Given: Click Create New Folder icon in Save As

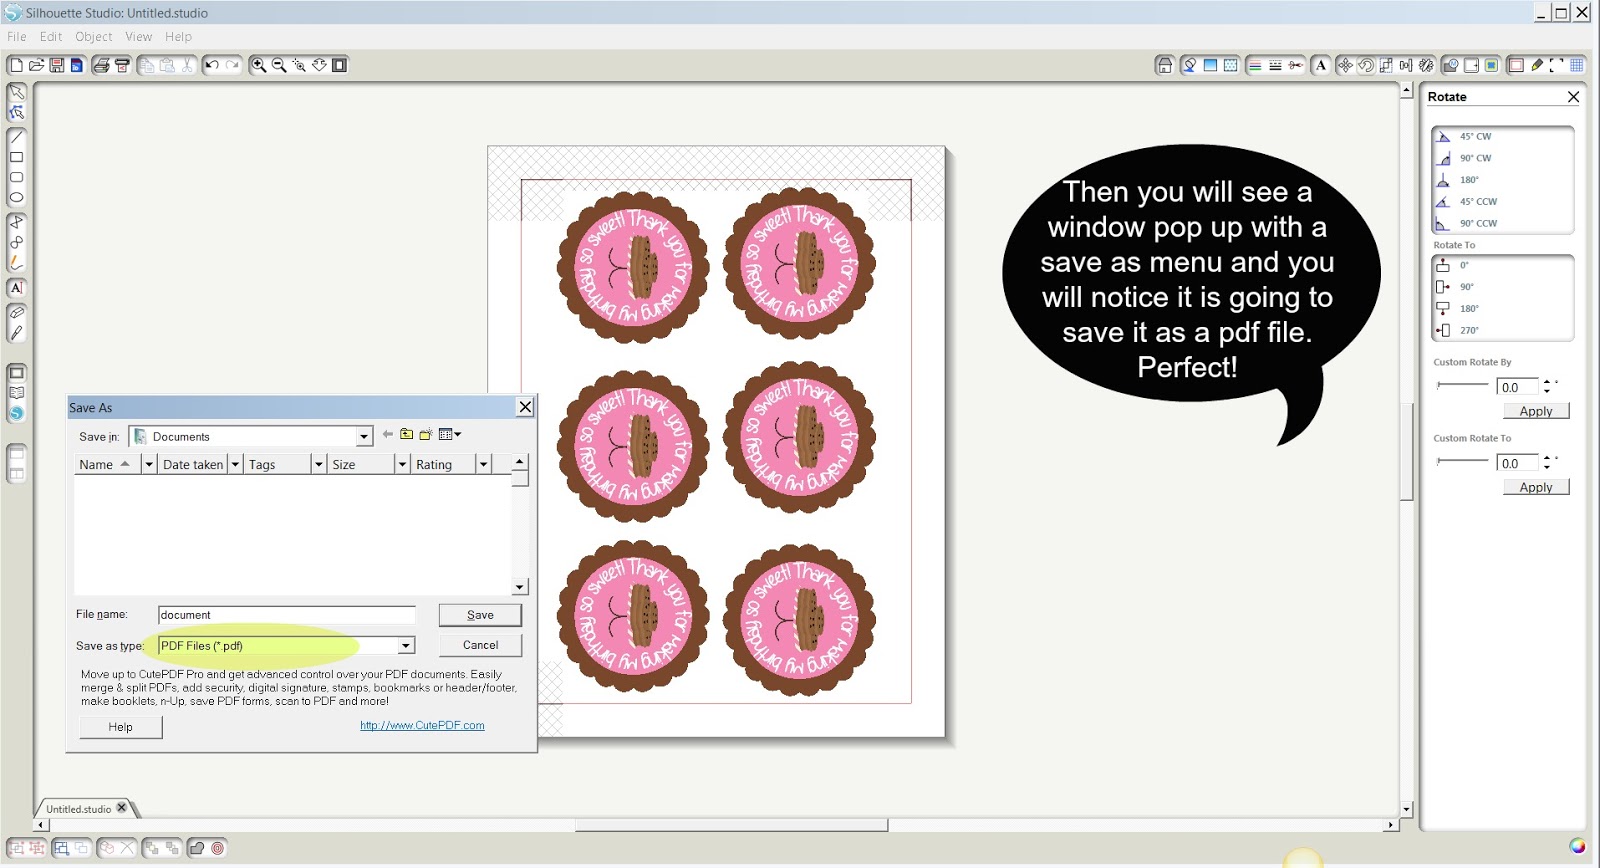Looking at the screenshot, I should [x=426, y=434].
